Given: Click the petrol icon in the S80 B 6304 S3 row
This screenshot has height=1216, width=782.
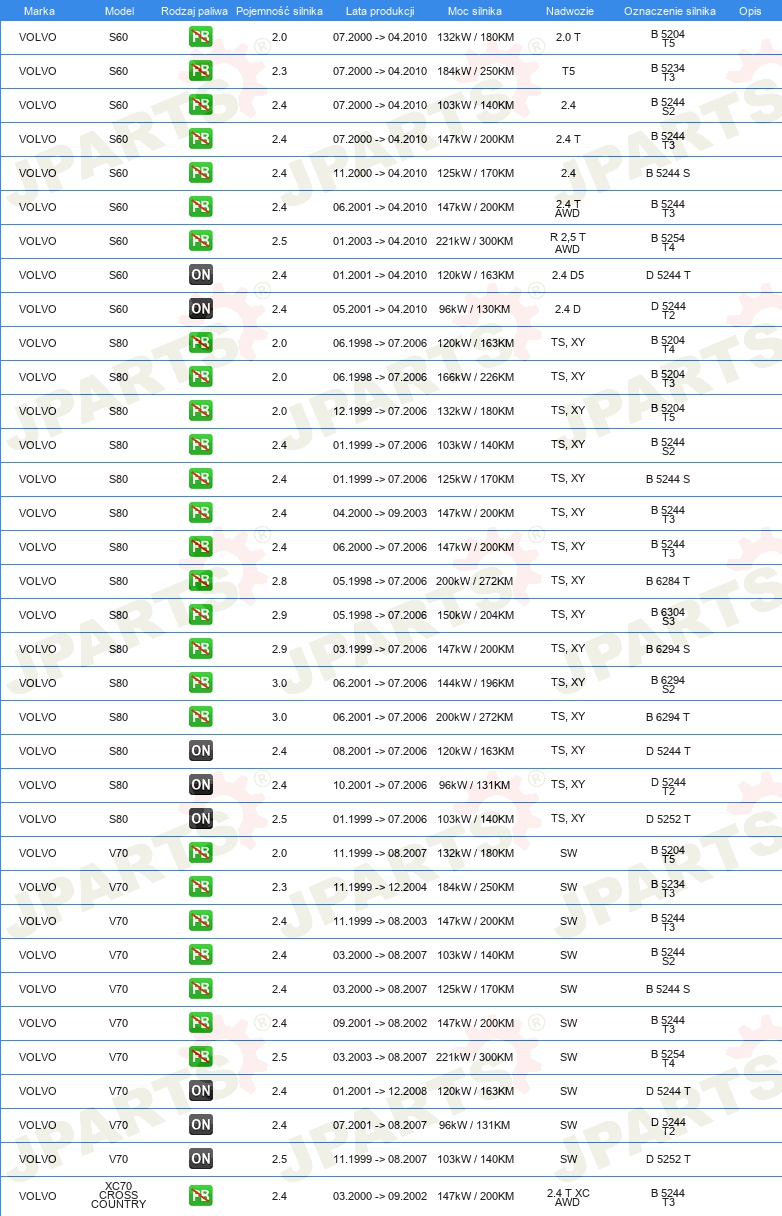Looking at the screenshot, I should pos(201,615).
